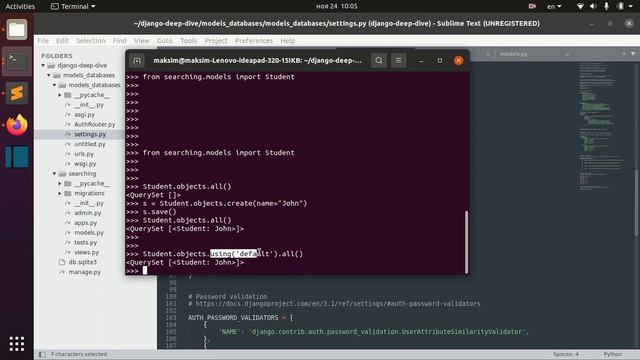Viewport: 640px width, 360px height.
Task: Open apps.py in sidebar
Action: [x=85, y=222]
